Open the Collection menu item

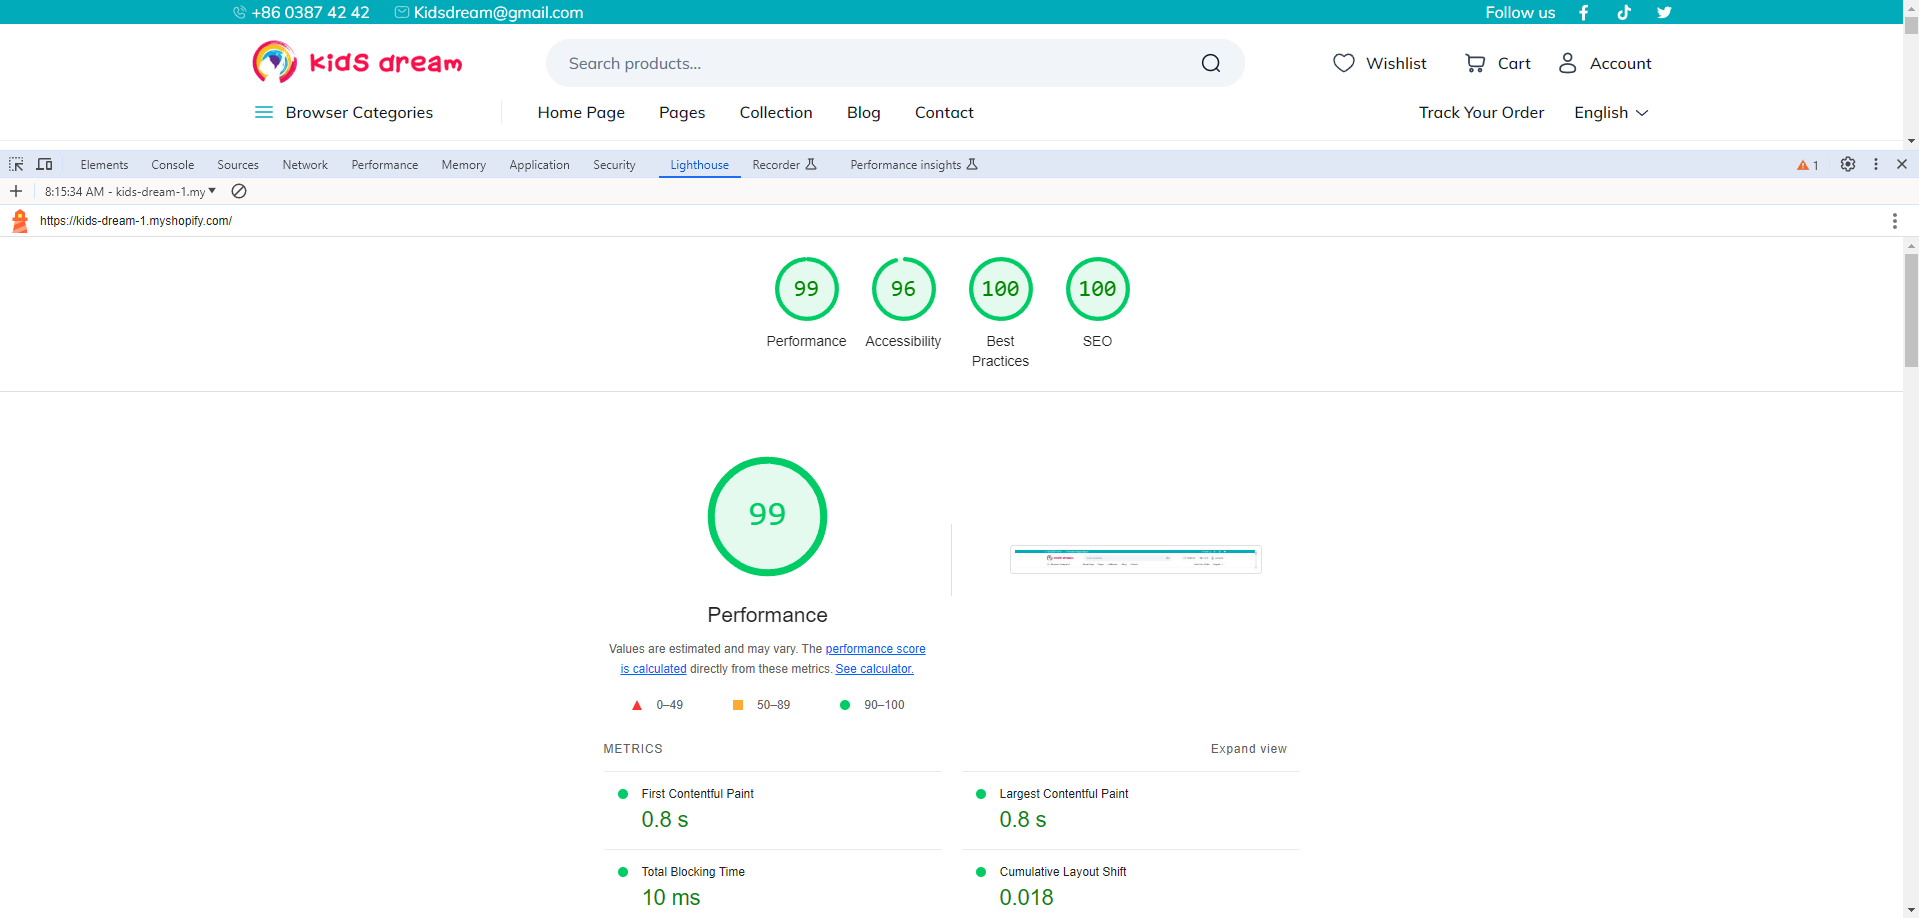(776, 112)
